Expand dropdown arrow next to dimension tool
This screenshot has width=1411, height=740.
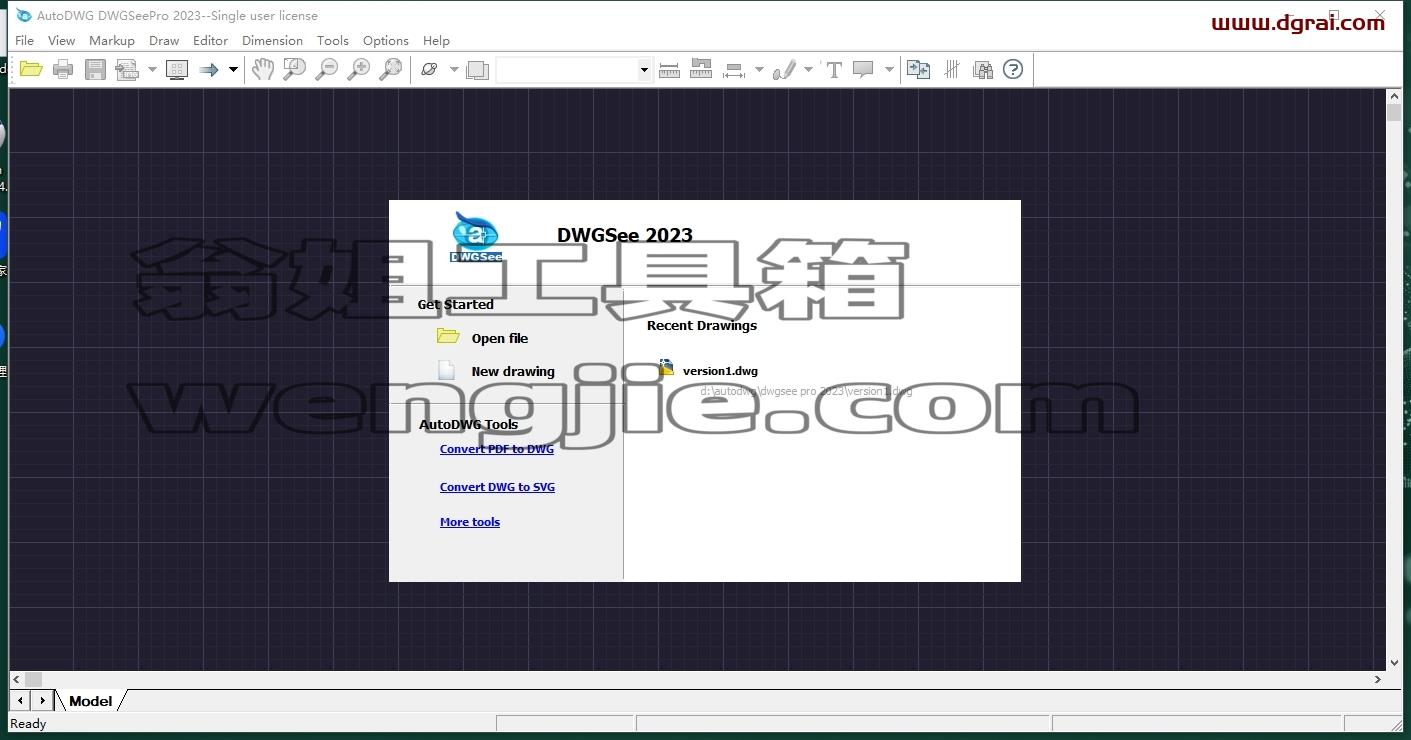(759, 70)
